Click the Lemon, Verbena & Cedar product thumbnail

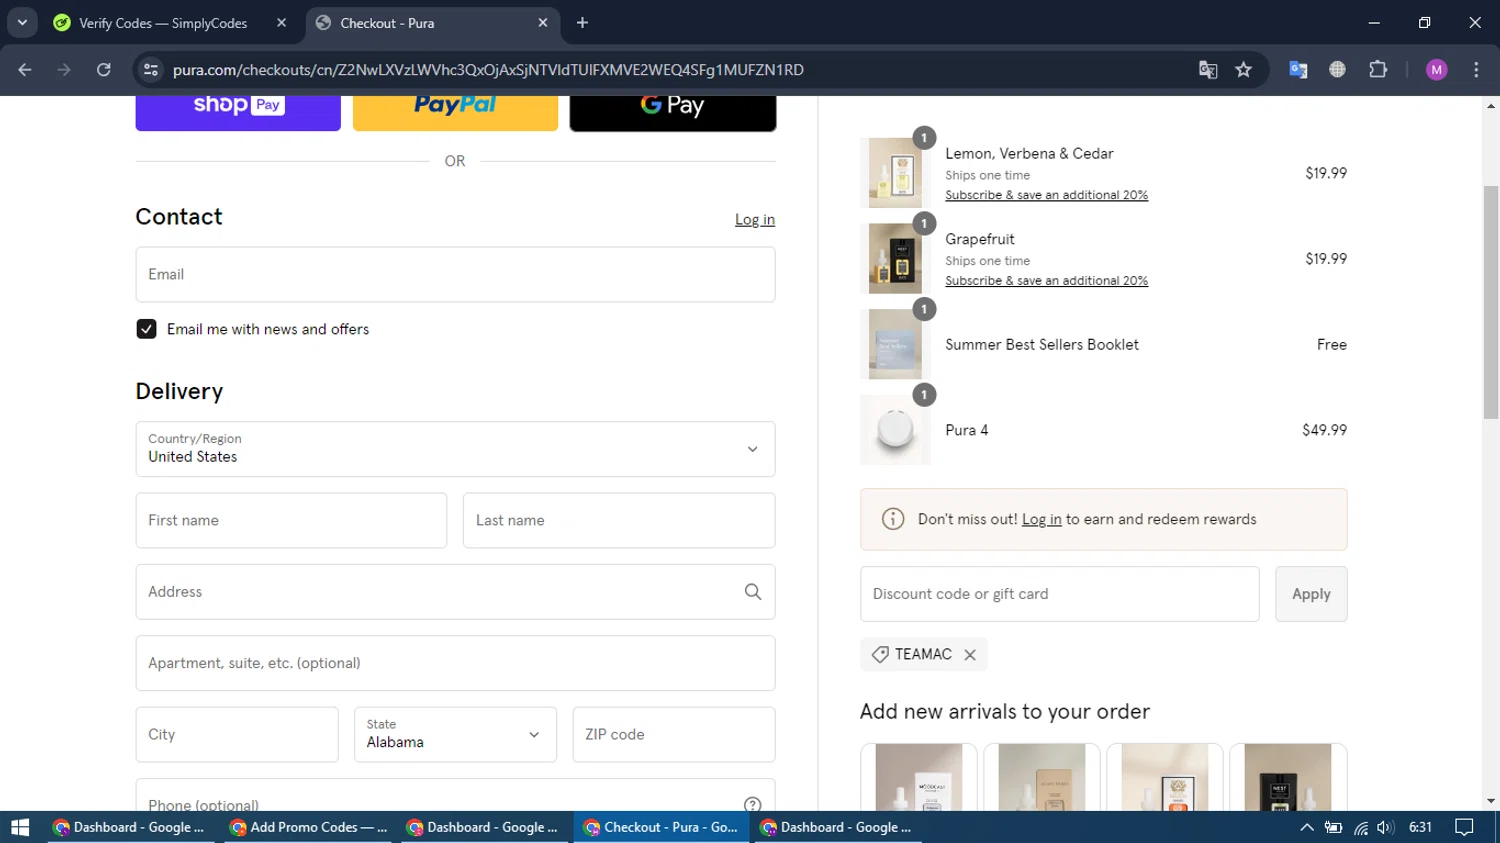point(895,173)
